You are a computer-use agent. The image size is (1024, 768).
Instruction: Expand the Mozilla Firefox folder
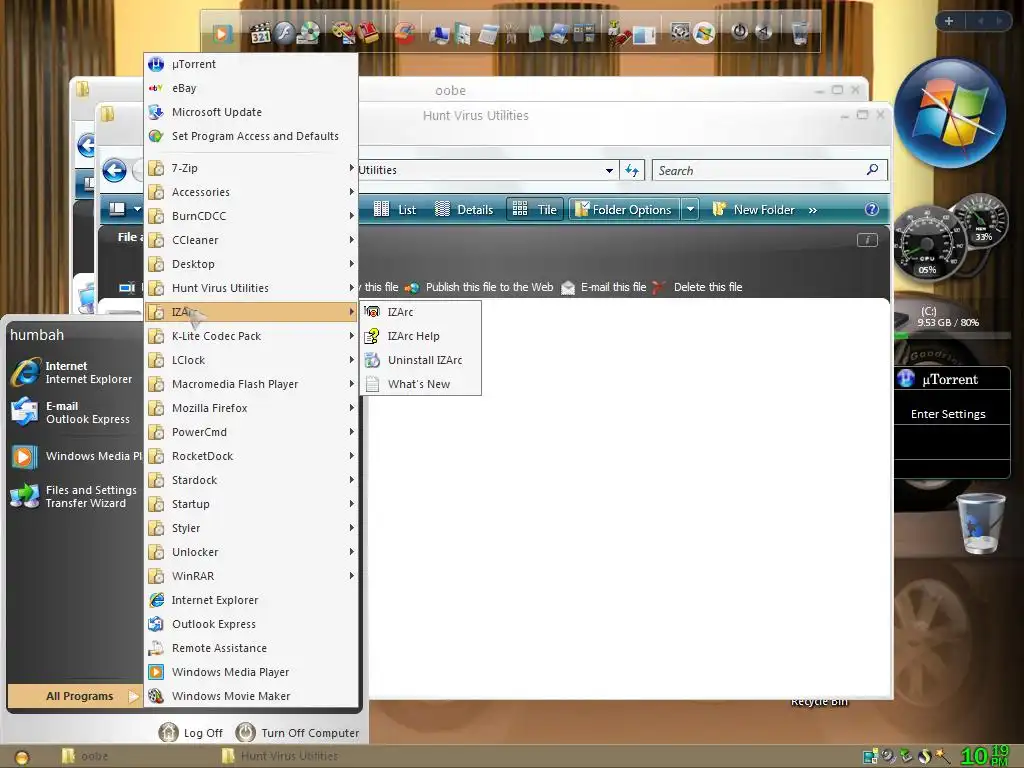pyautogui.click(x=251, y=408)
